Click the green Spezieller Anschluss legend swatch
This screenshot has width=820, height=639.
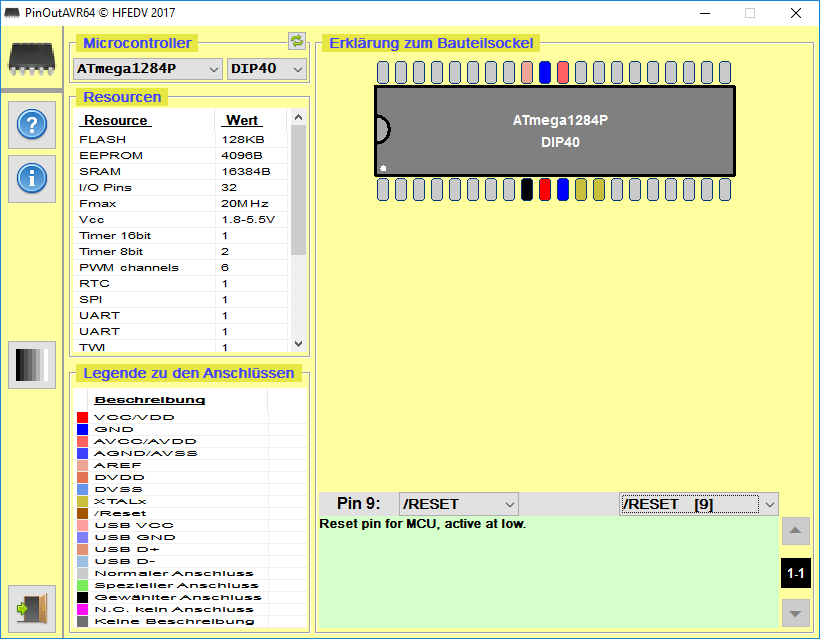83,586
